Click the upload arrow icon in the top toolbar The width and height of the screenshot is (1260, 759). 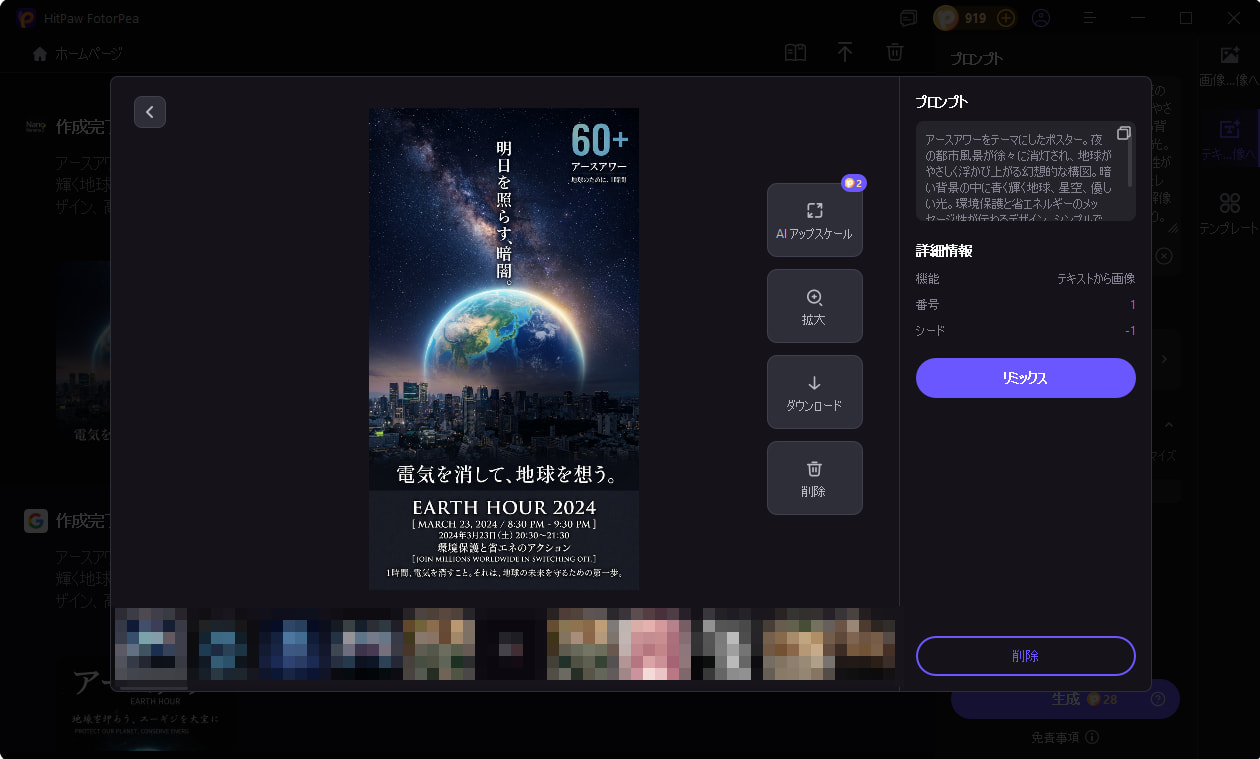pyautogui.click(x=845, y=53)
